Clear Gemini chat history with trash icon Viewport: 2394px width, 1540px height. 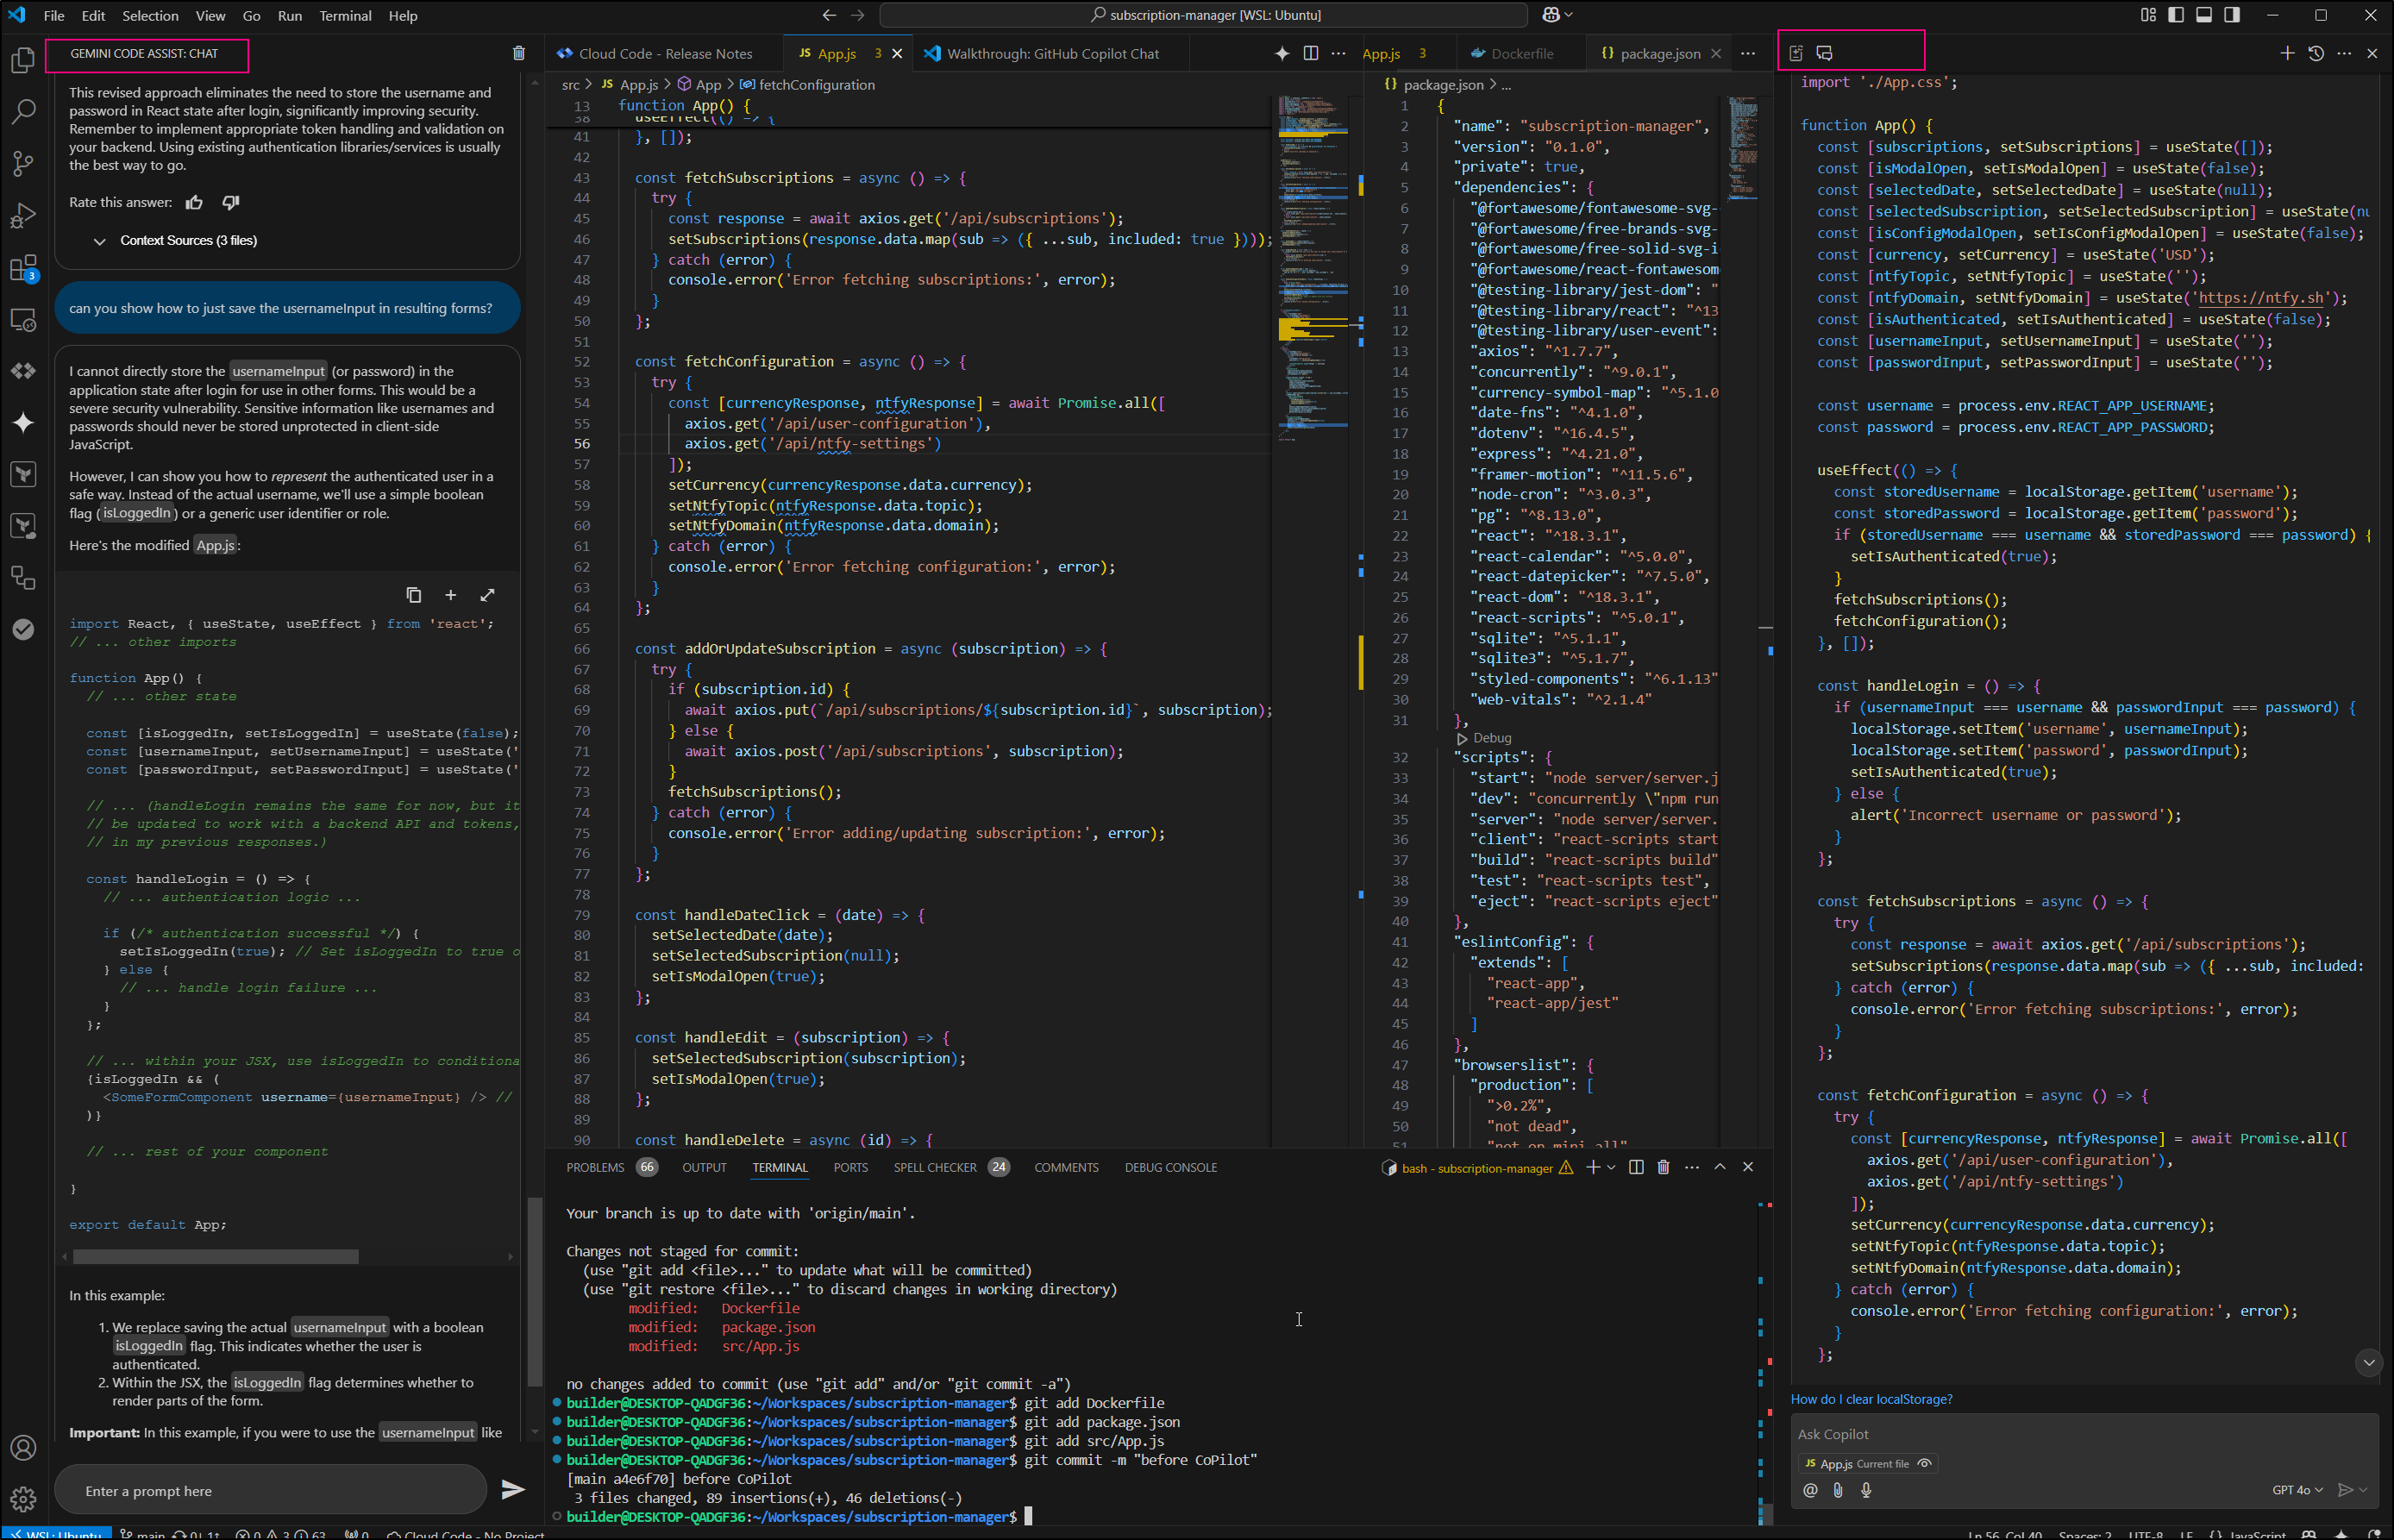(518, 53)
